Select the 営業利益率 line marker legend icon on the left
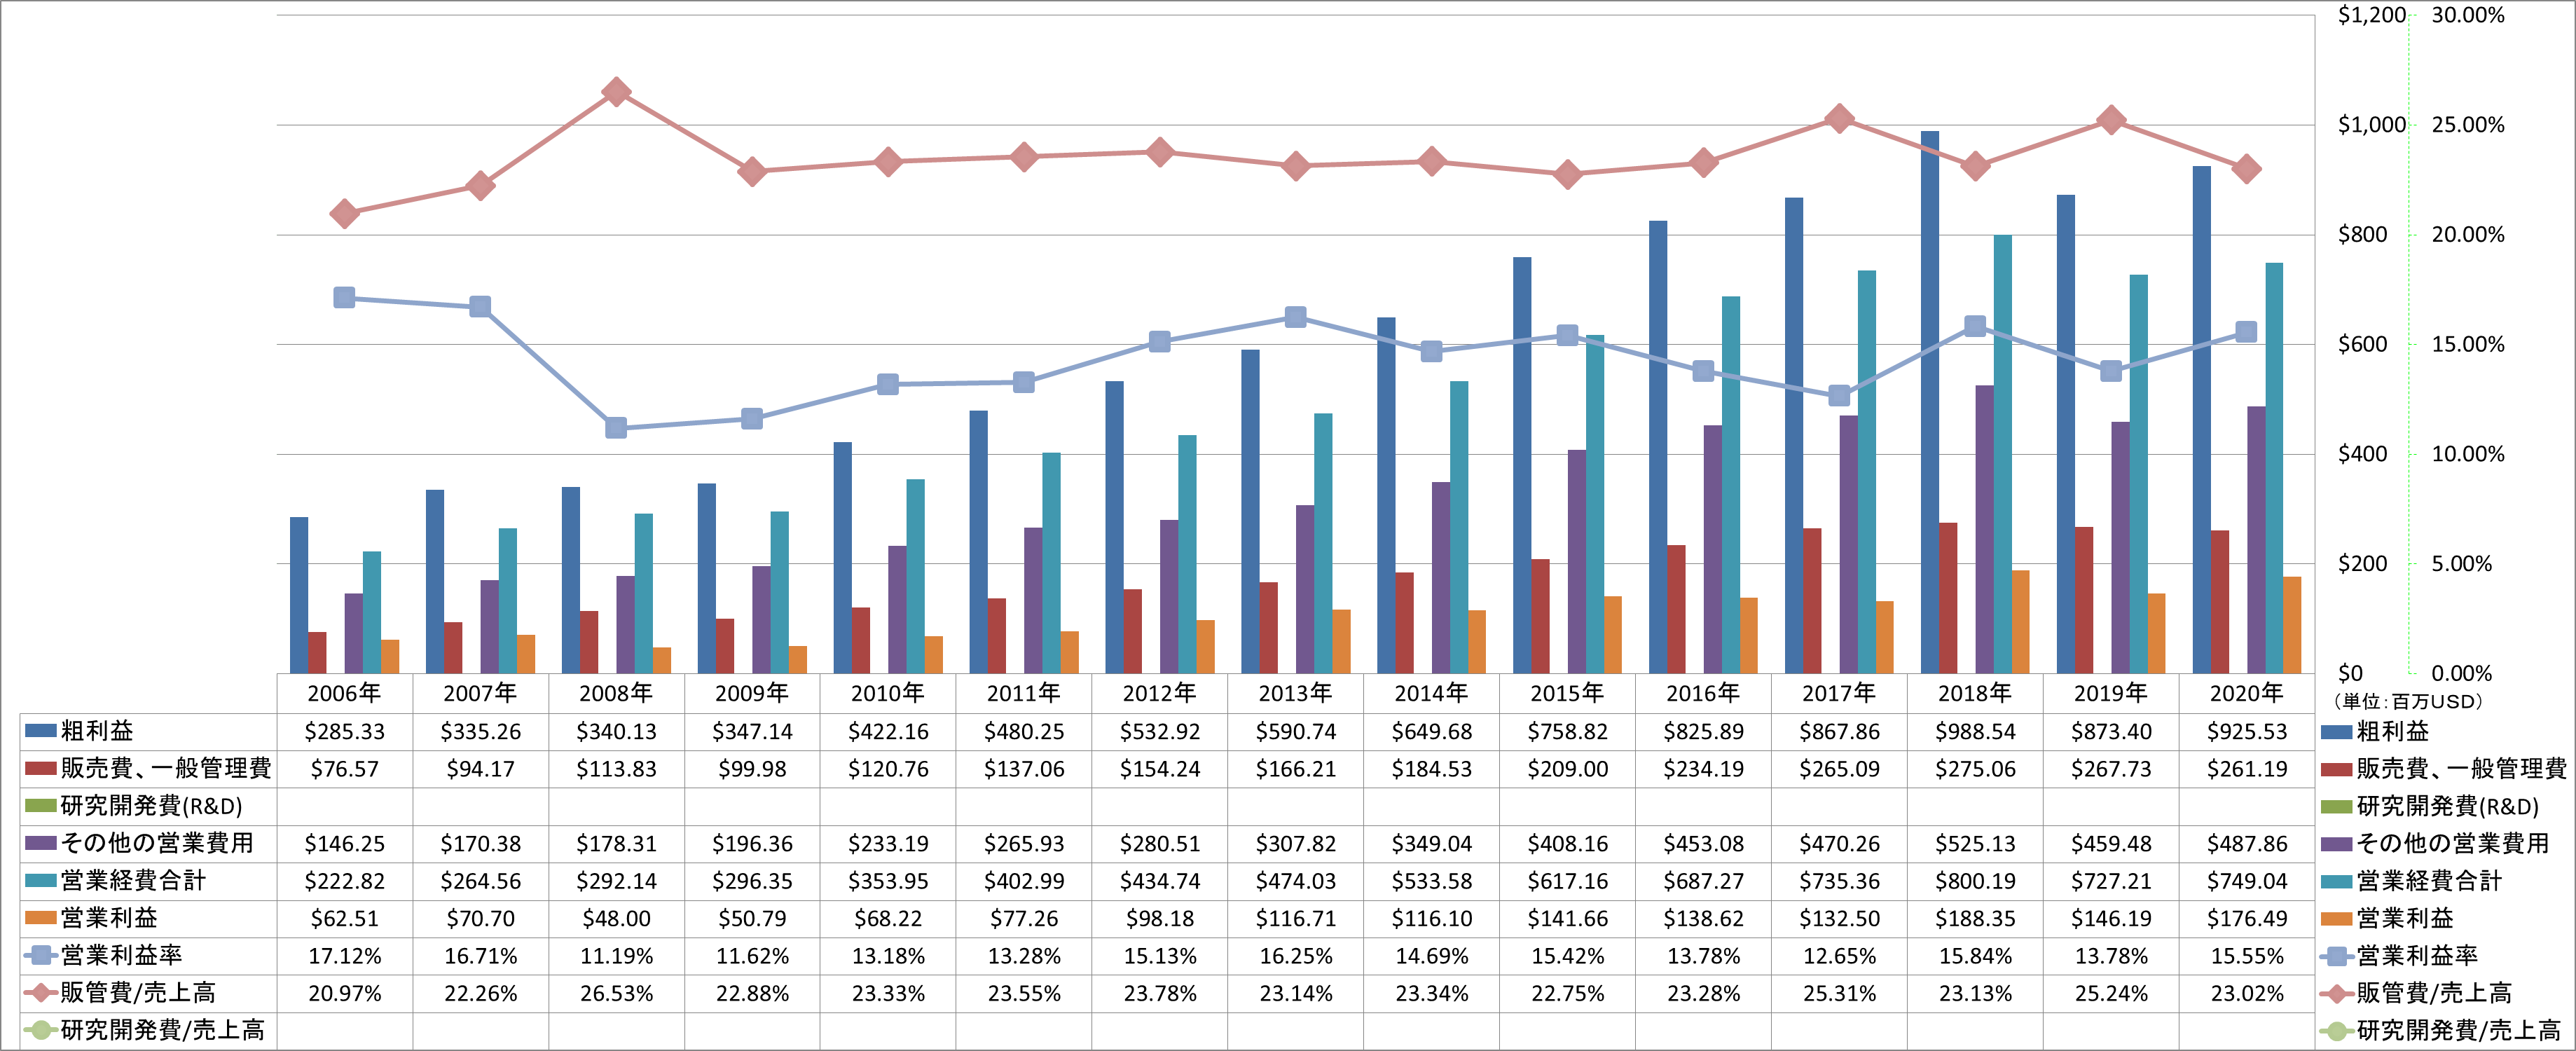The image size is (2576, 1051). tap(40, 955)
